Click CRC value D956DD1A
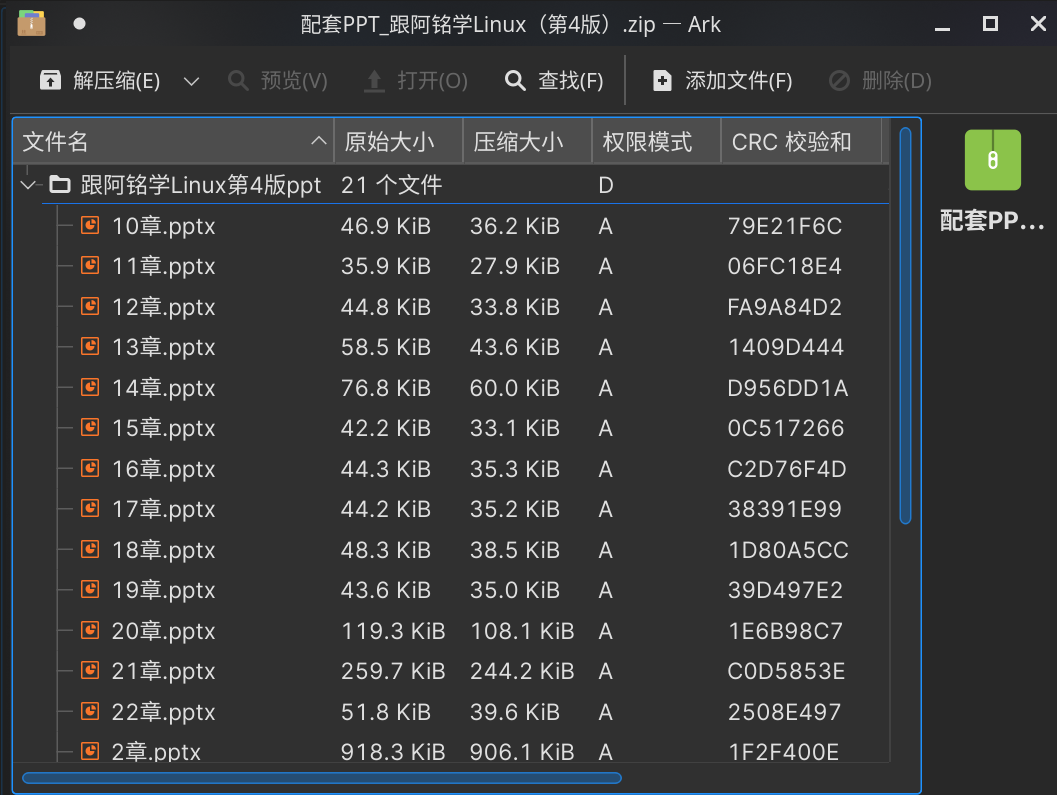This screenshot has width=1057, height=795. 787,388
